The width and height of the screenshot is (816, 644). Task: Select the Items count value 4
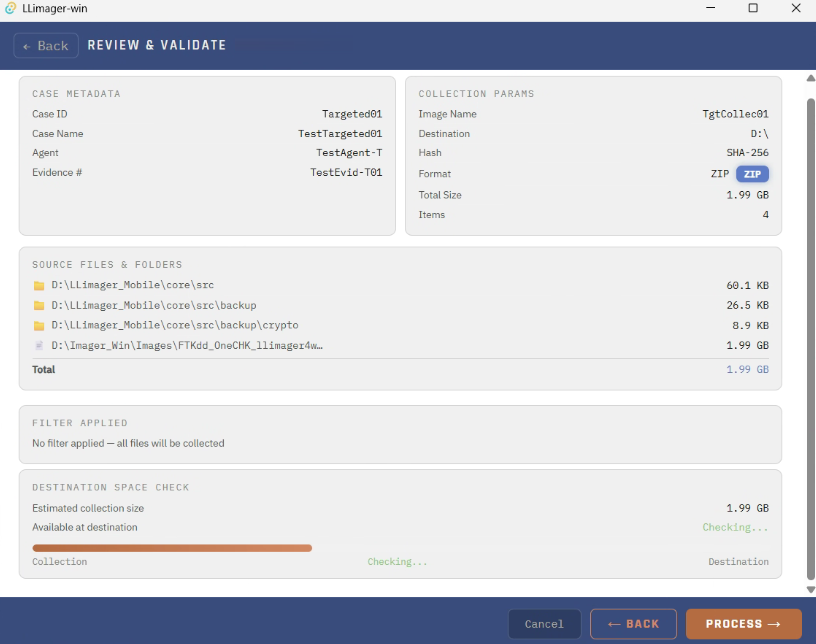pos(766,214)
